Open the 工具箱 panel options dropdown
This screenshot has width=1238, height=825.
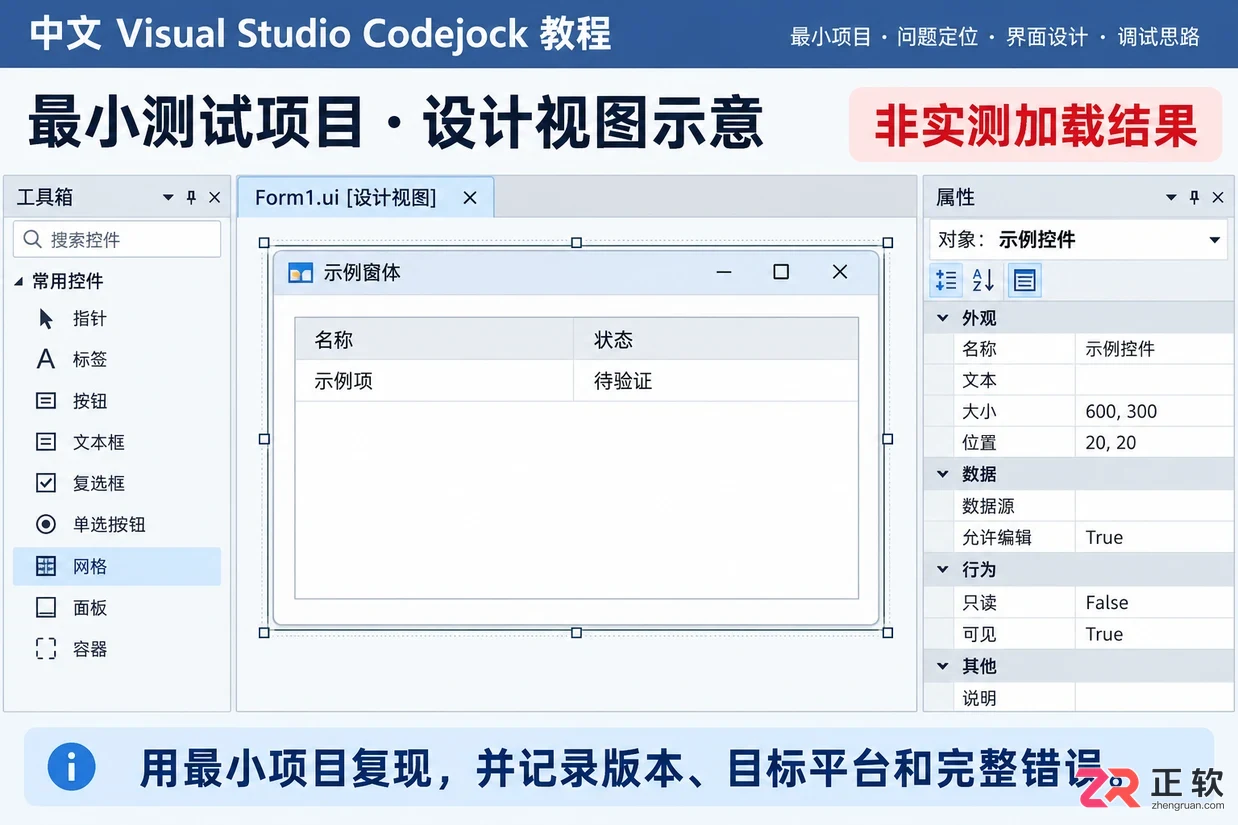click(x=168, y=198)
